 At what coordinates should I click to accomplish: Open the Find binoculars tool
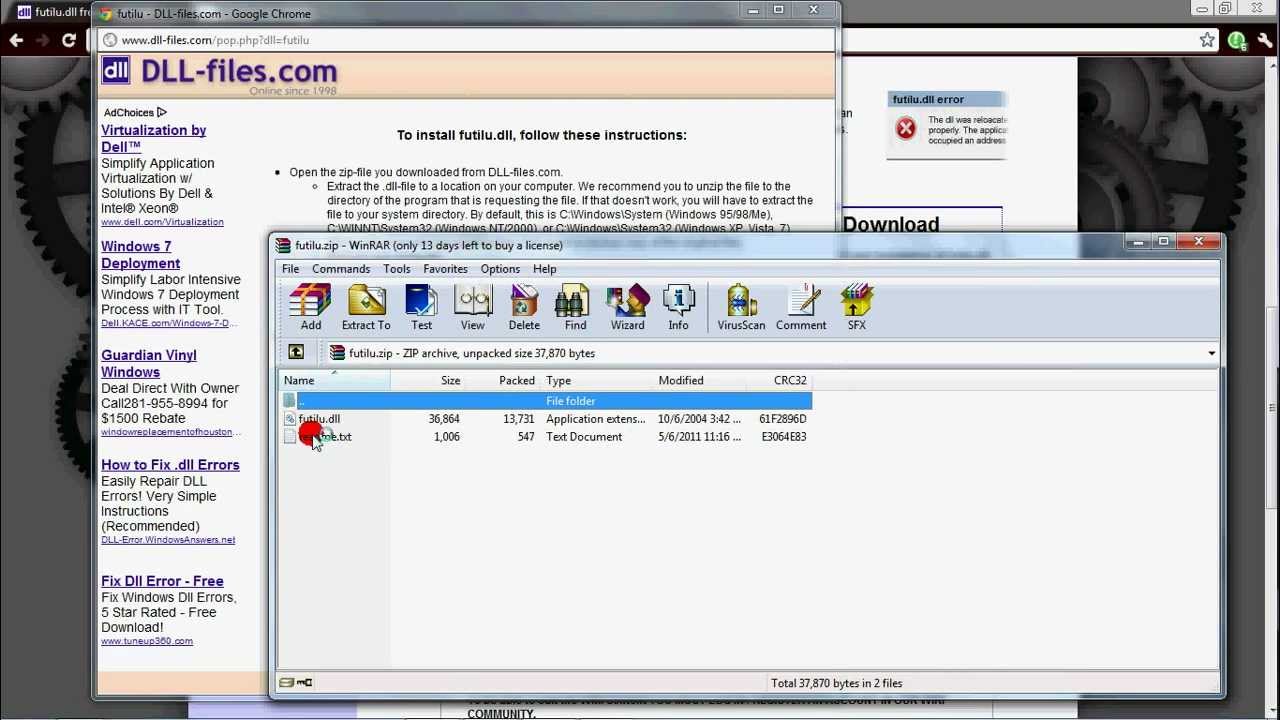tap(575, 307)
